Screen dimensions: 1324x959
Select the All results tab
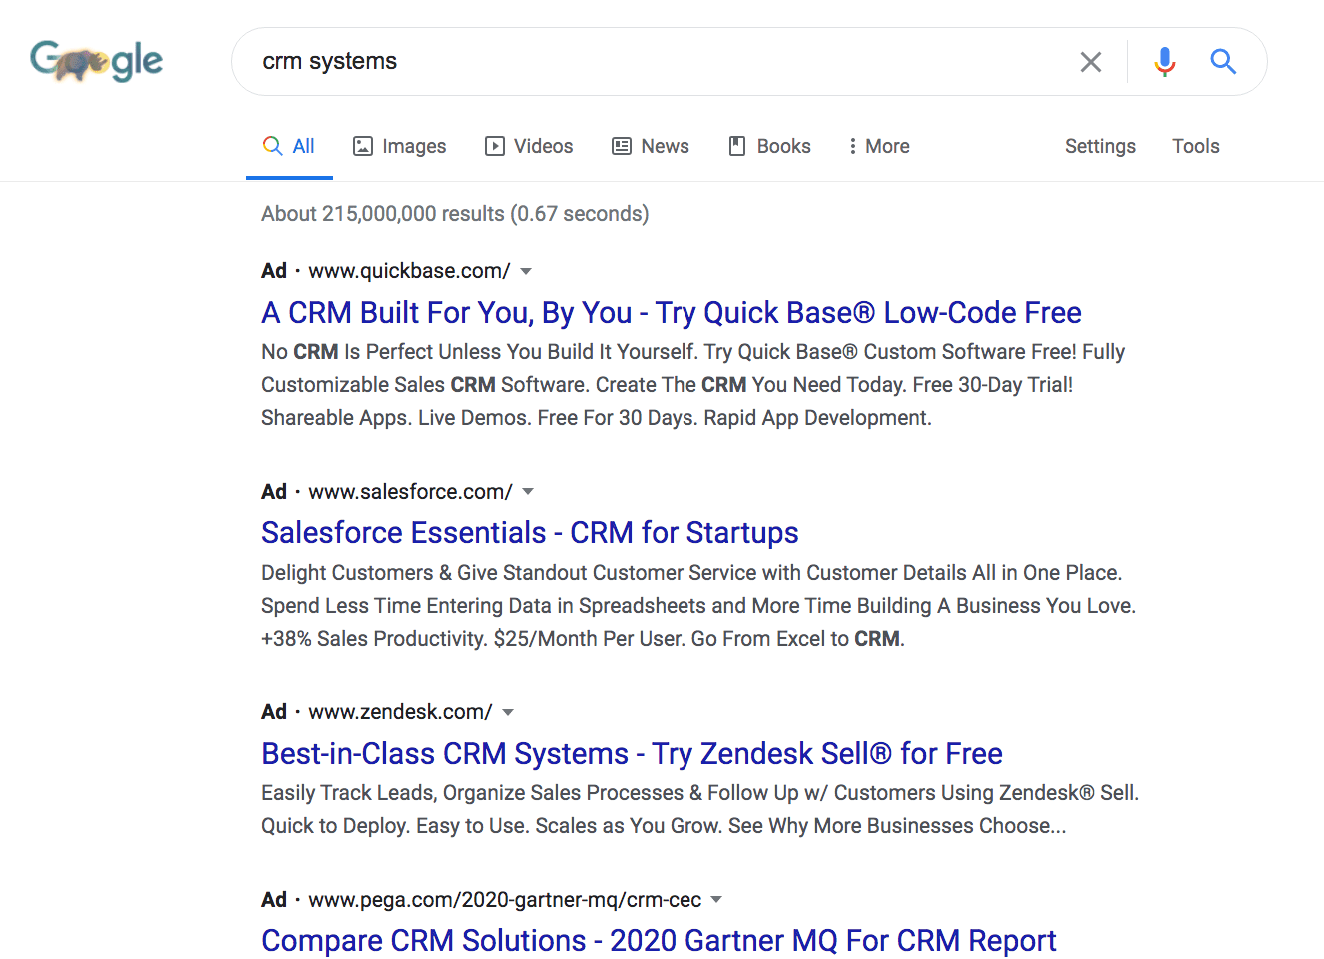tap(289, 146)
